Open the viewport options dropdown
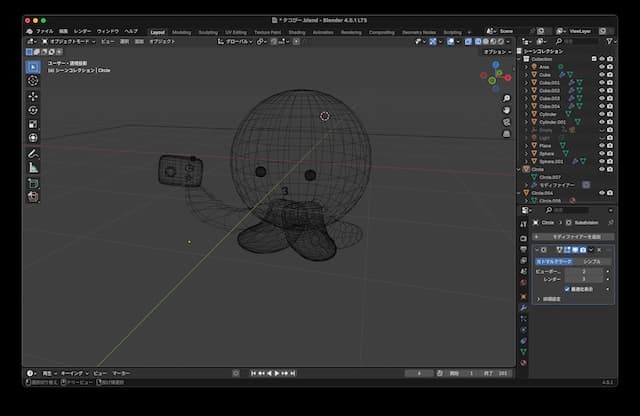 tap(497, 52)
